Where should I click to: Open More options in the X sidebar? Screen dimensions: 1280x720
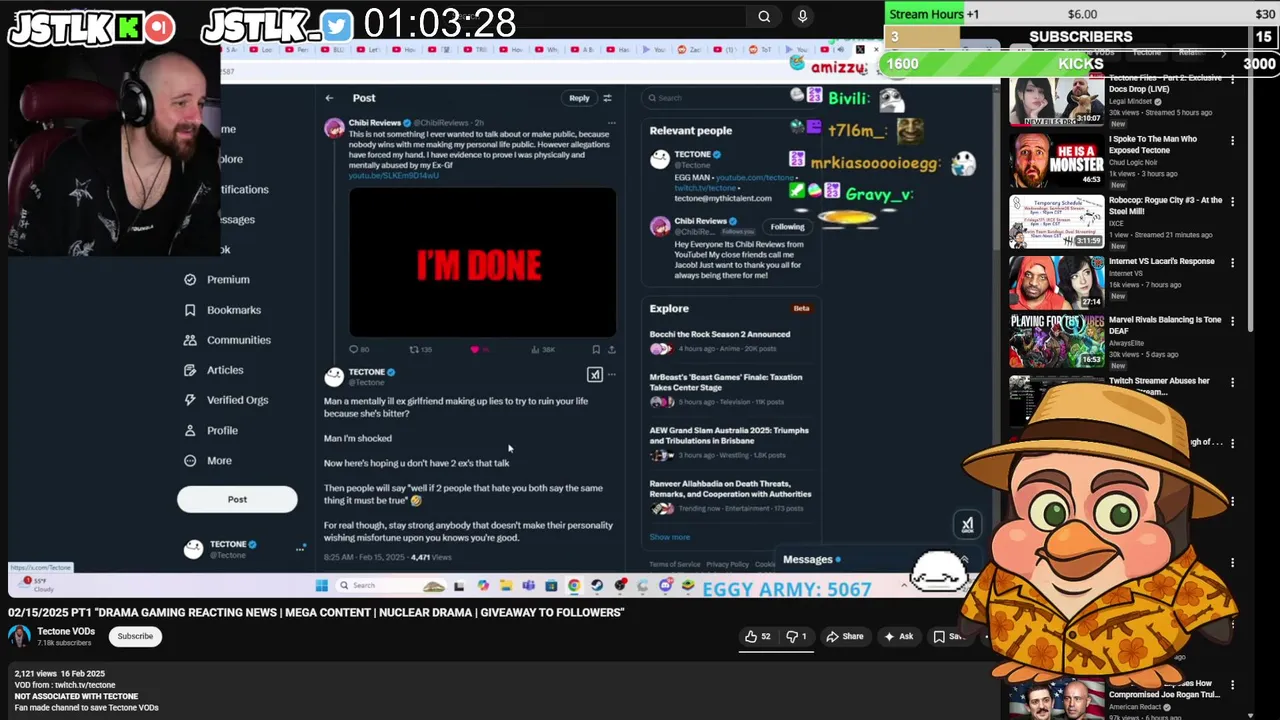click(x=208, y=461)
